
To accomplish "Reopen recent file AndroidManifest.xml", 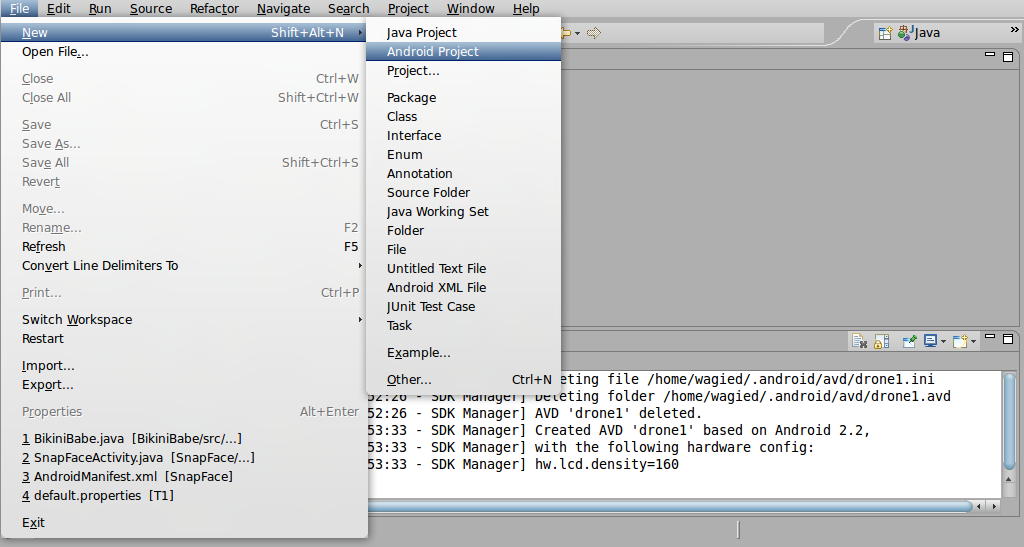I will click(184, 477).
